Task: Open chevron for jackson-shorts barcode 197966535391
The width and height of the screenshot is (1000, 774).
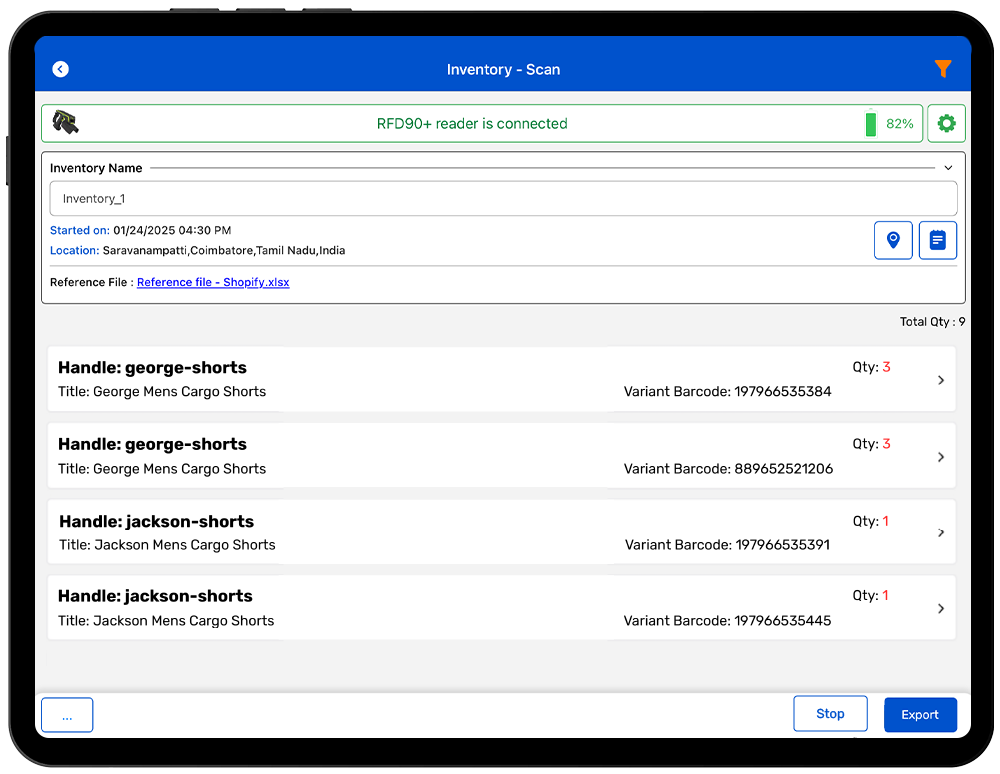Action: click(941, 533)
